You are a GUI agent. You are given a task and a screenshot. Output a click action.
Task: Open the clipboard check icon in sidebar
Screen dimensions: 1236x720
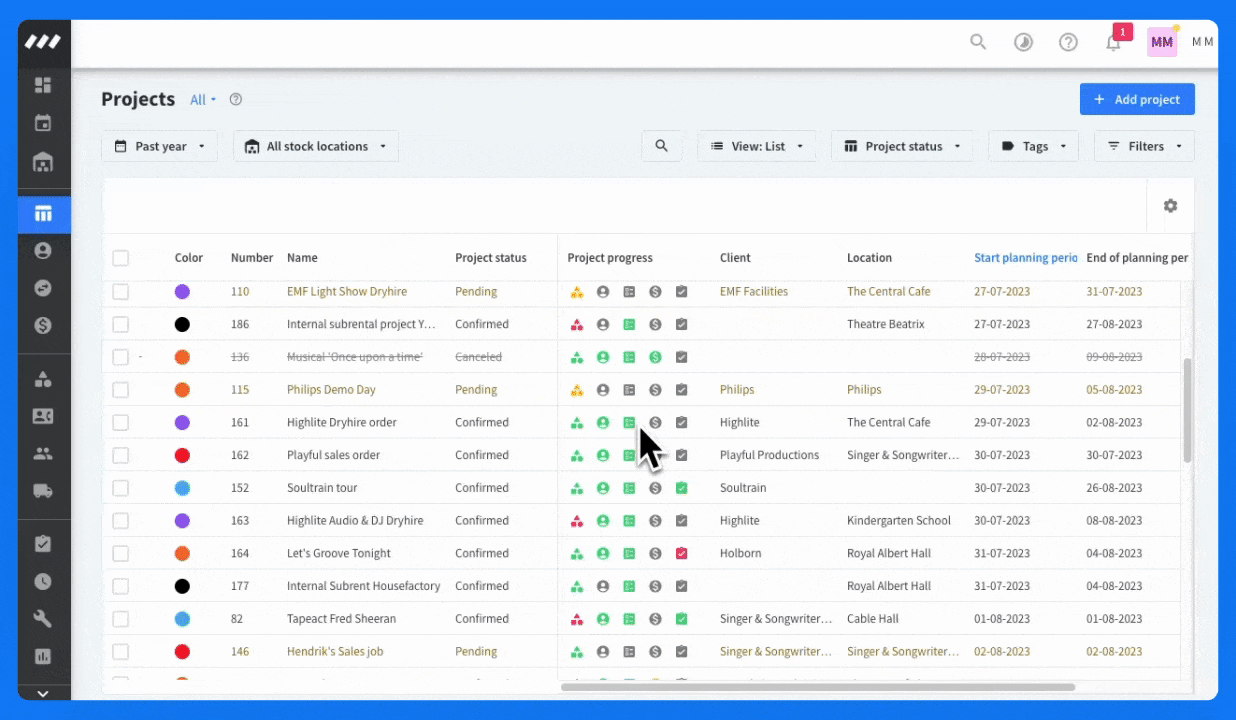[x=43, y=544]
